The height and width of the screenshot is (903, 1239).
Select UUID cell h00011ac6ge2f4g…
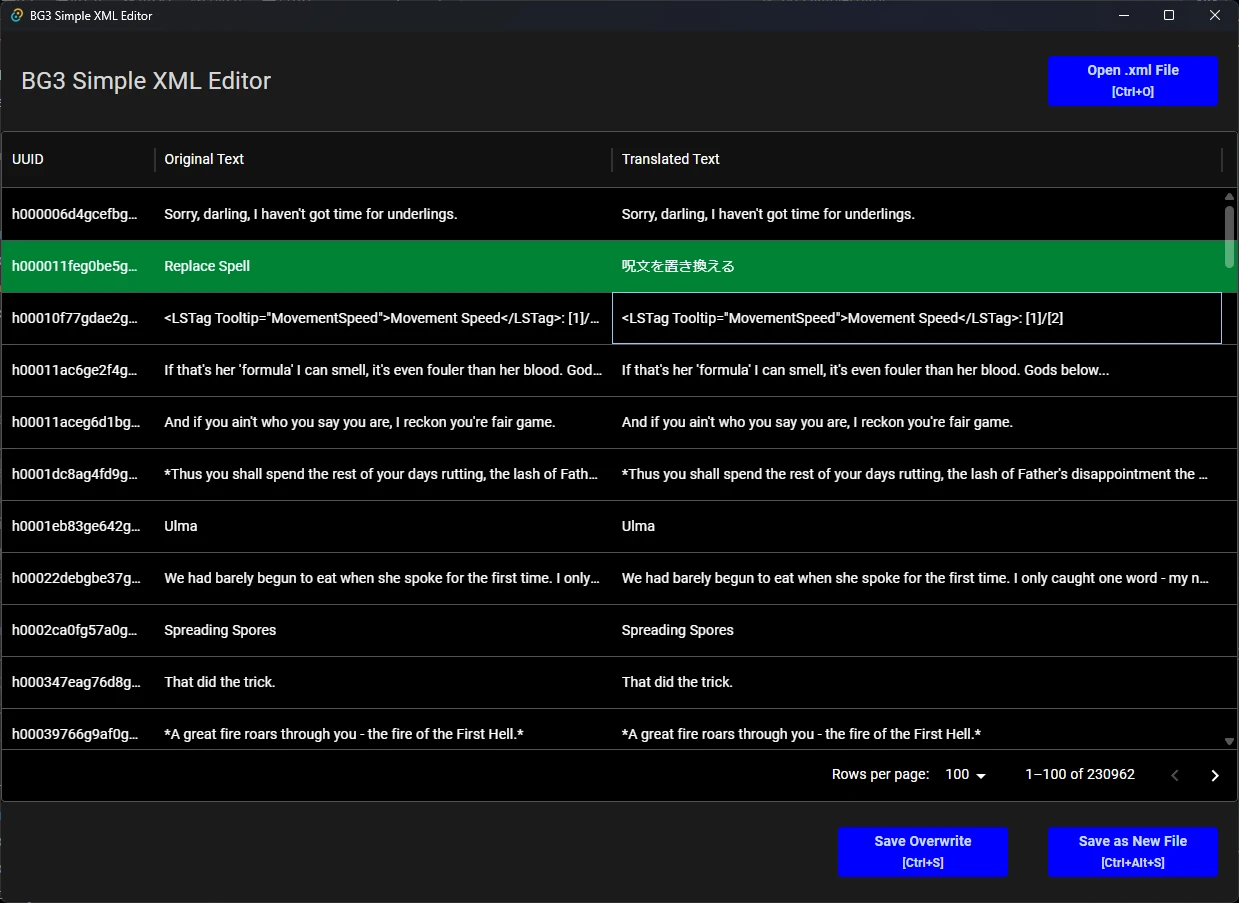tap(78, 370)
